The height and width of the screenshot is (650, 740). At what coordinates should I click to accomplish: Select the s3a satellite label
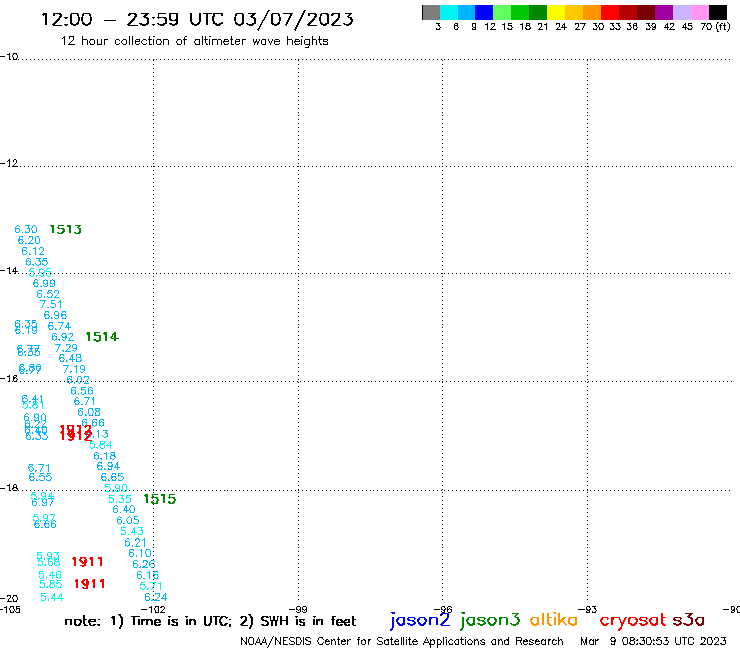(689, 620)
